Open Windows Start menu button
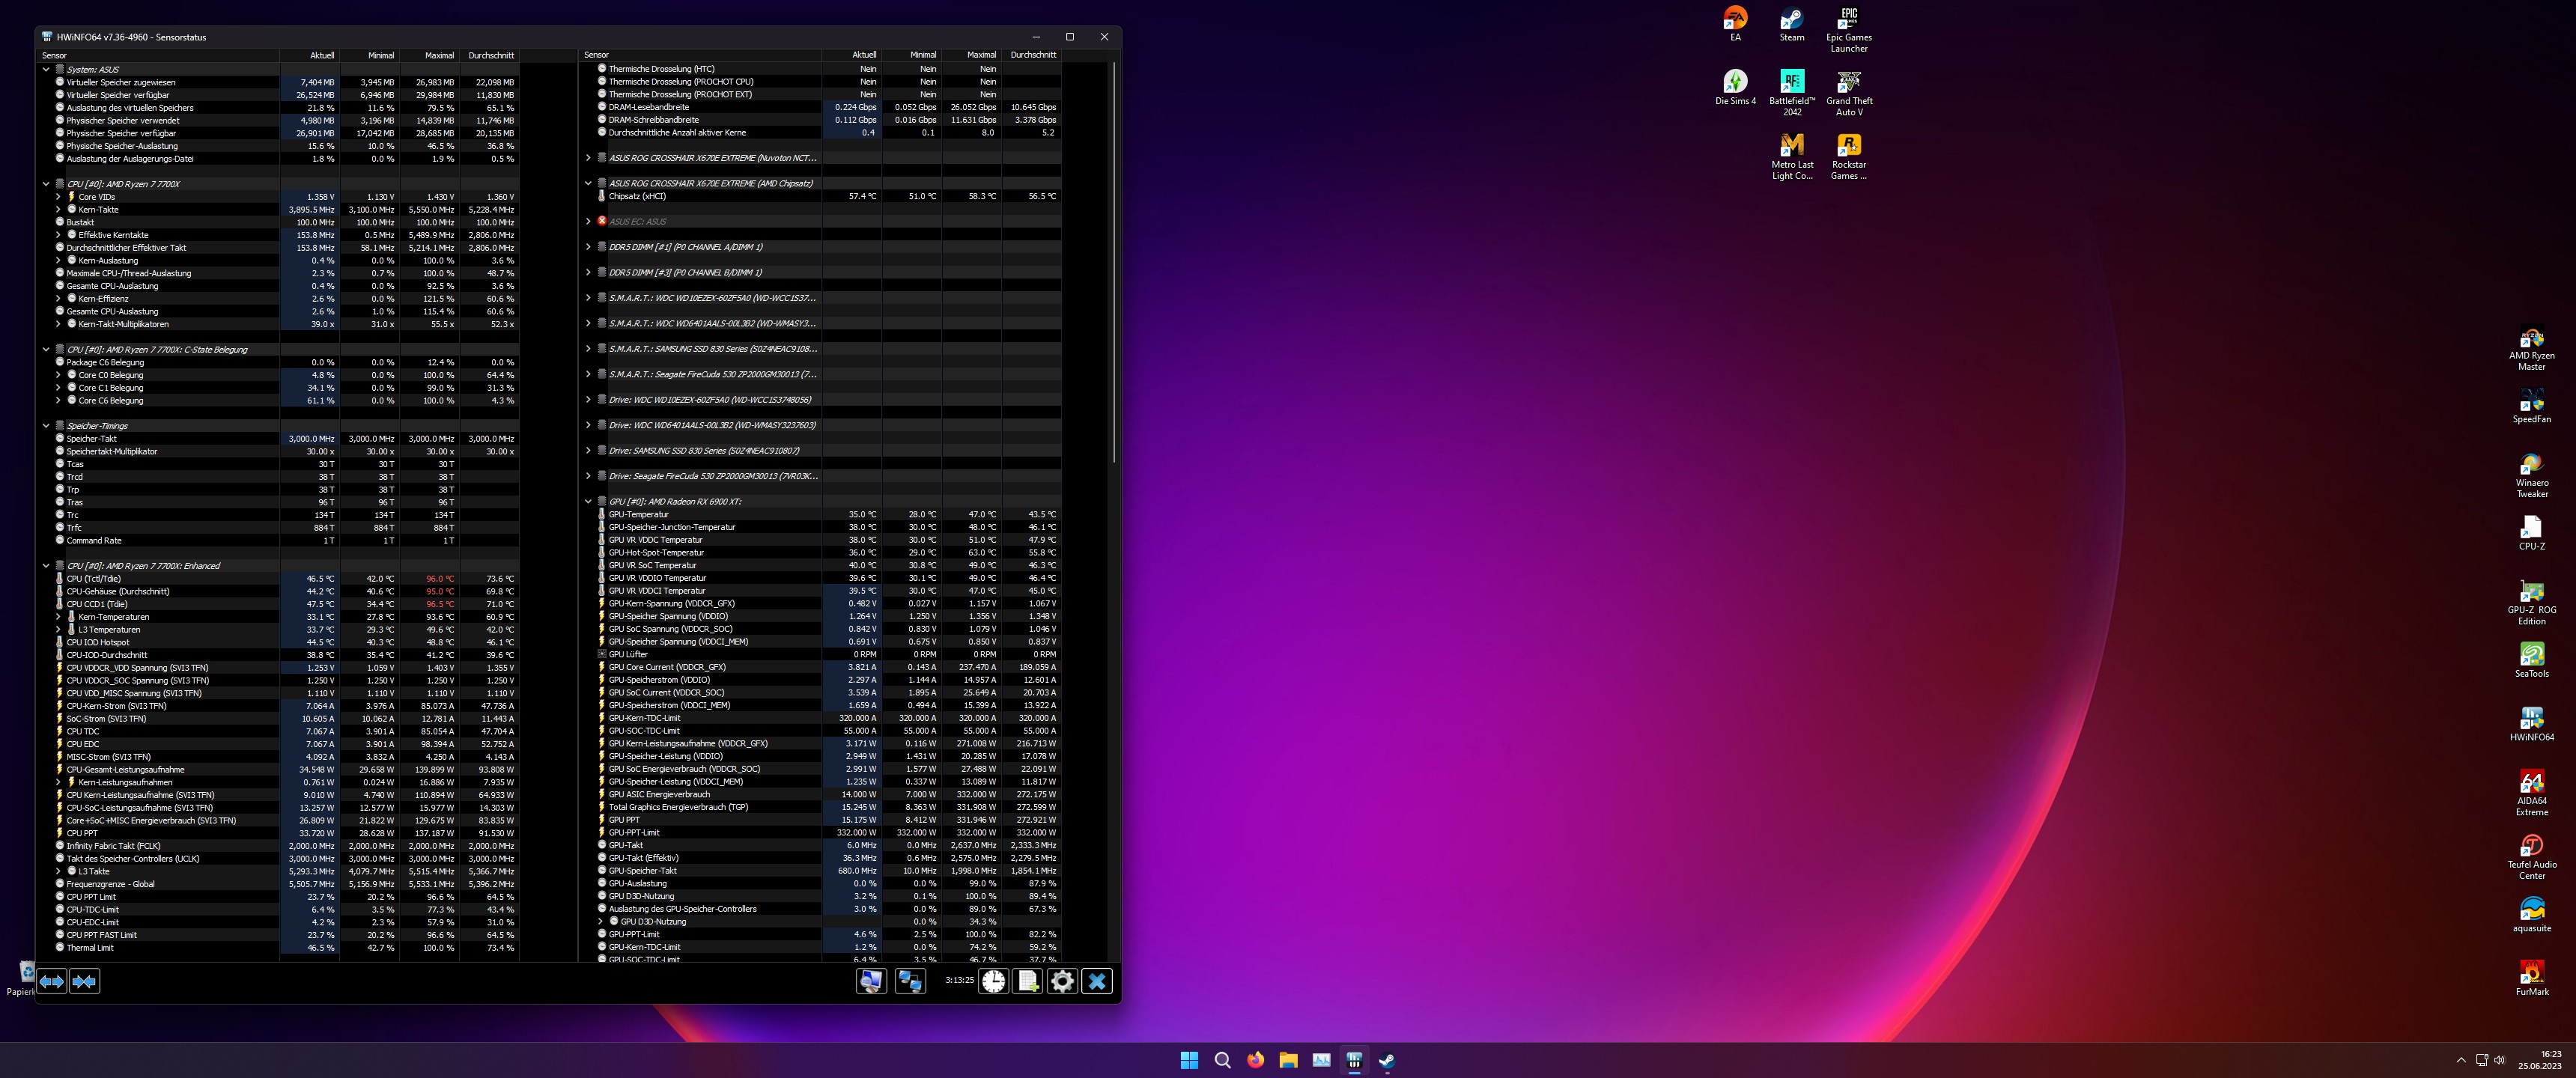 pyautogui.click(x=1189, y=1060)
